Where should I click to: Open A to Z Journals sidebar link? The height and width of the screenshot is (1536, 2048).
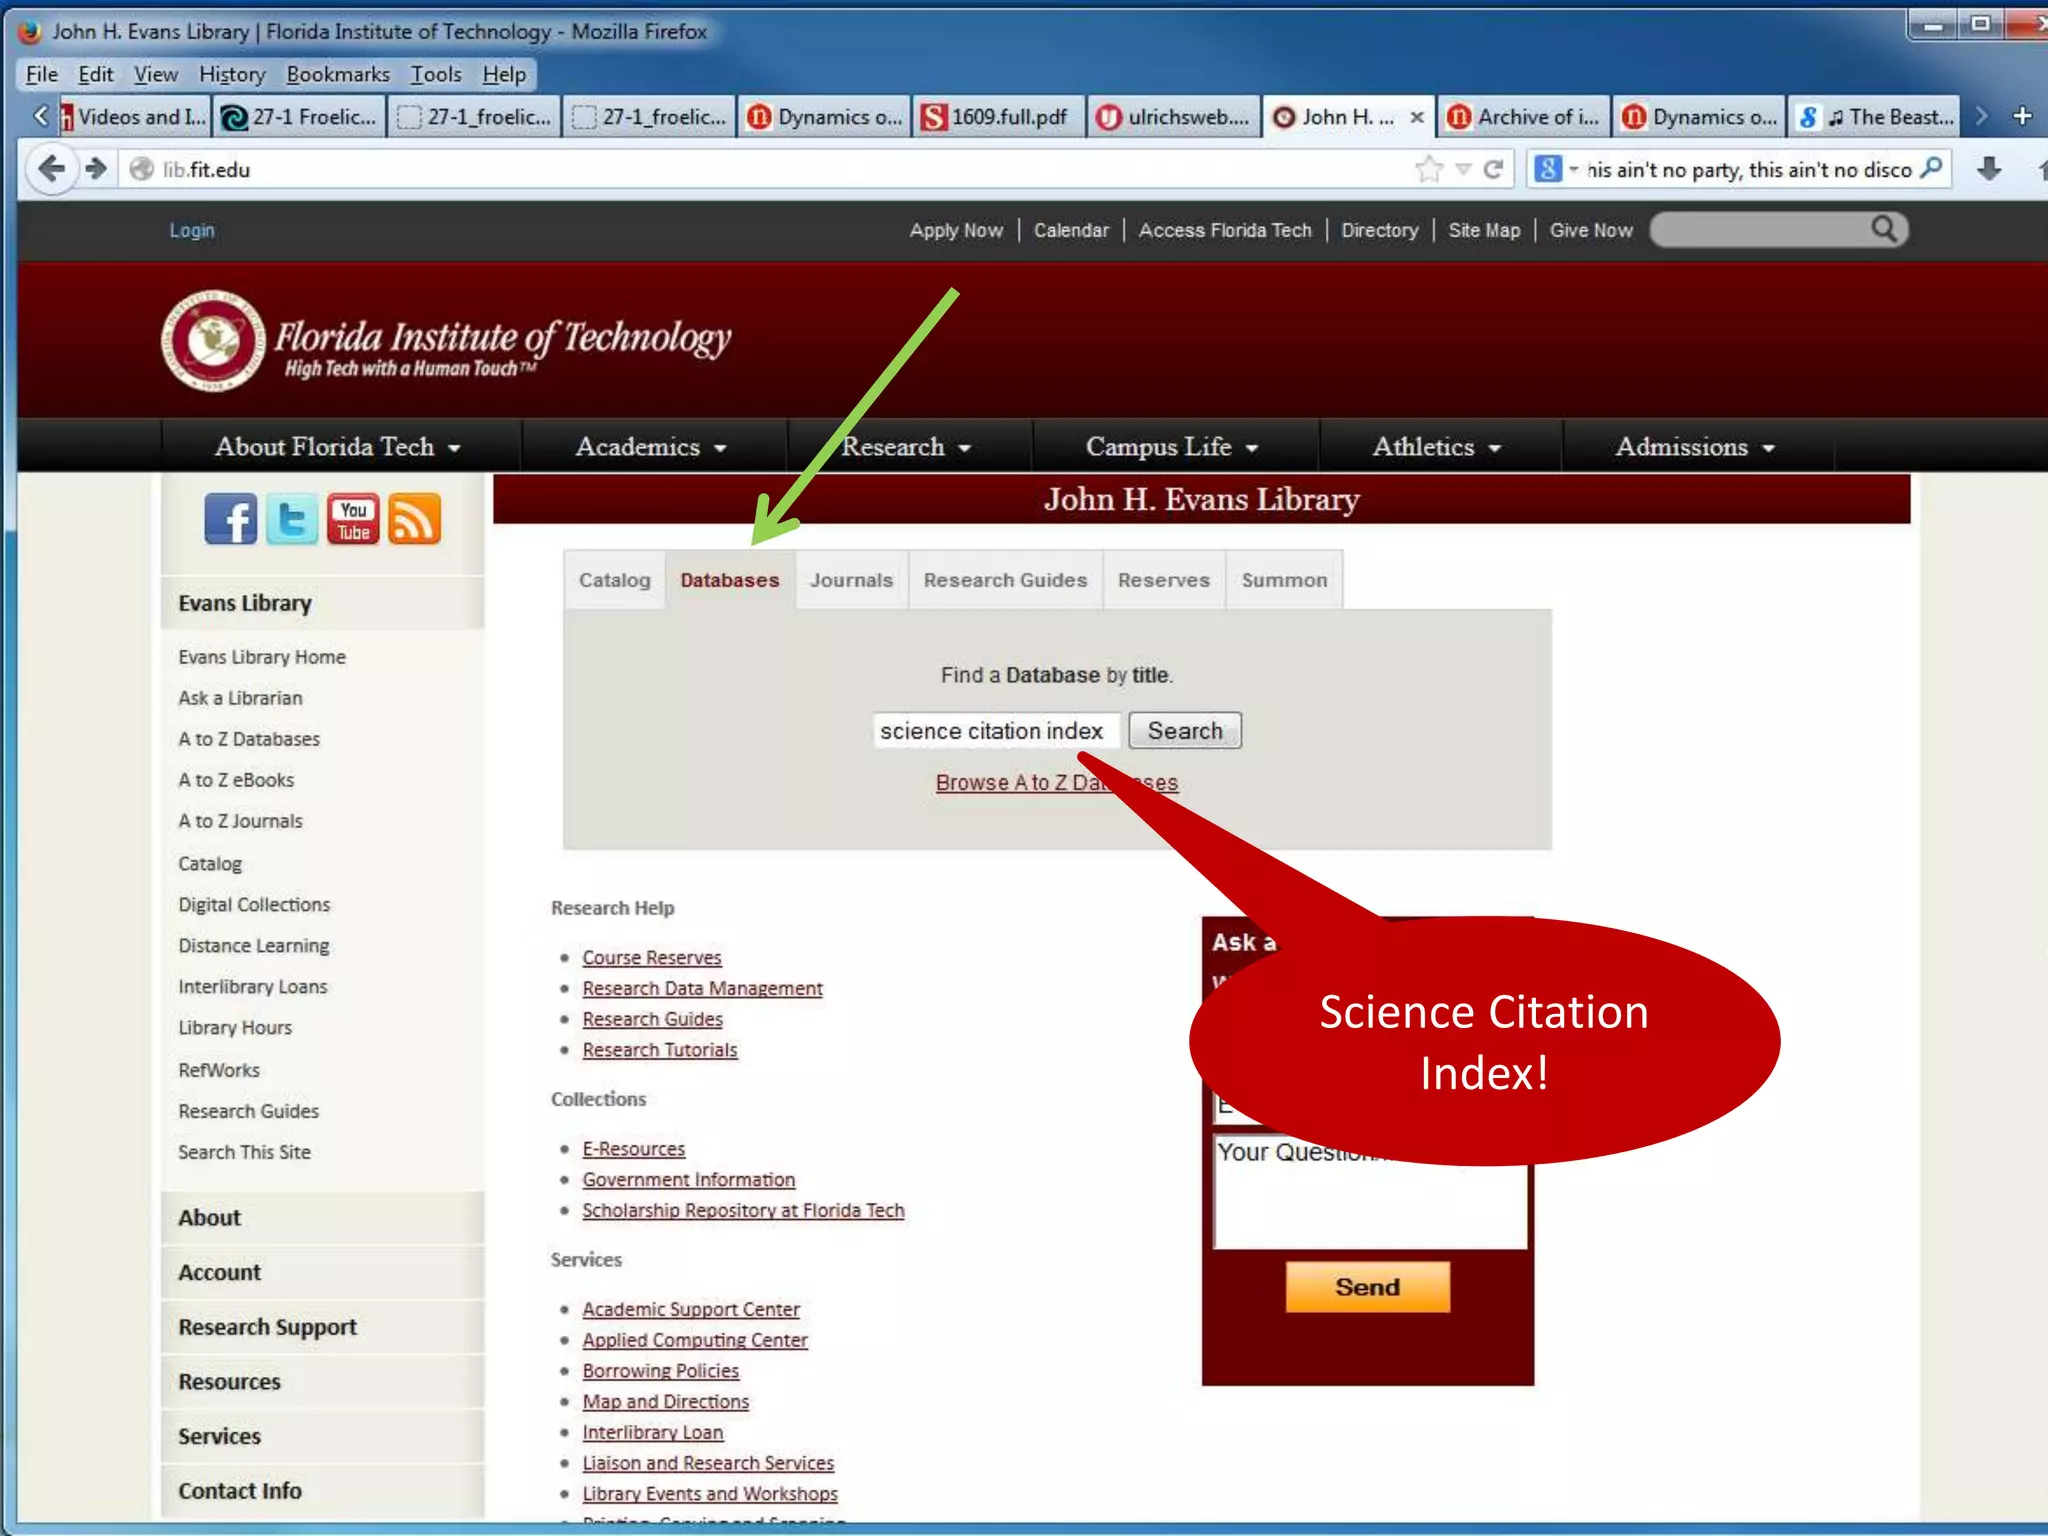(240, 821)
